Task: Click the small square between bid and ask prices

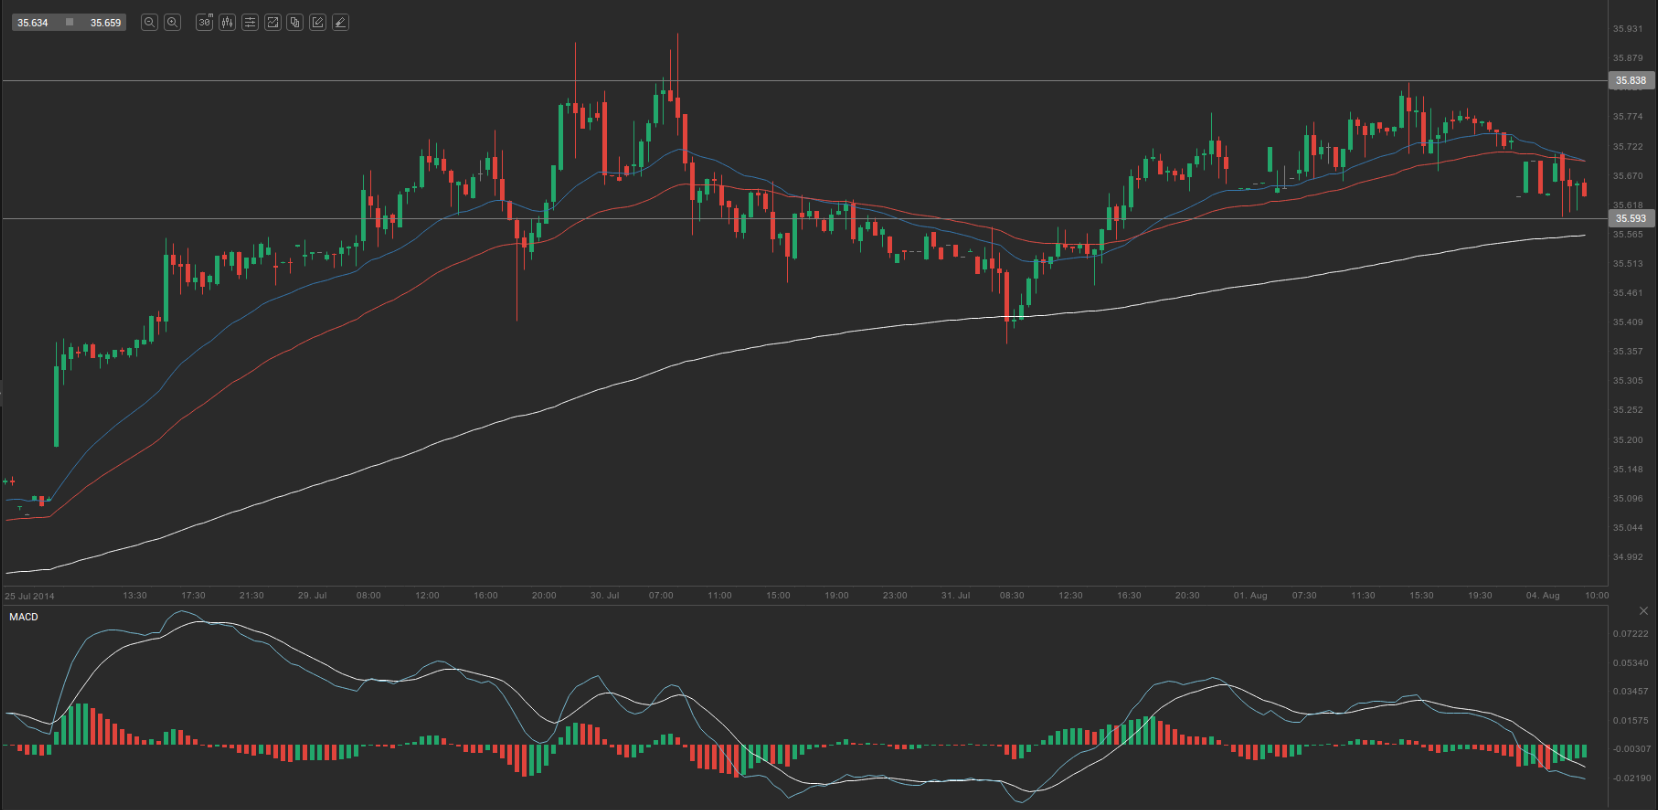Action: [69, 22]
